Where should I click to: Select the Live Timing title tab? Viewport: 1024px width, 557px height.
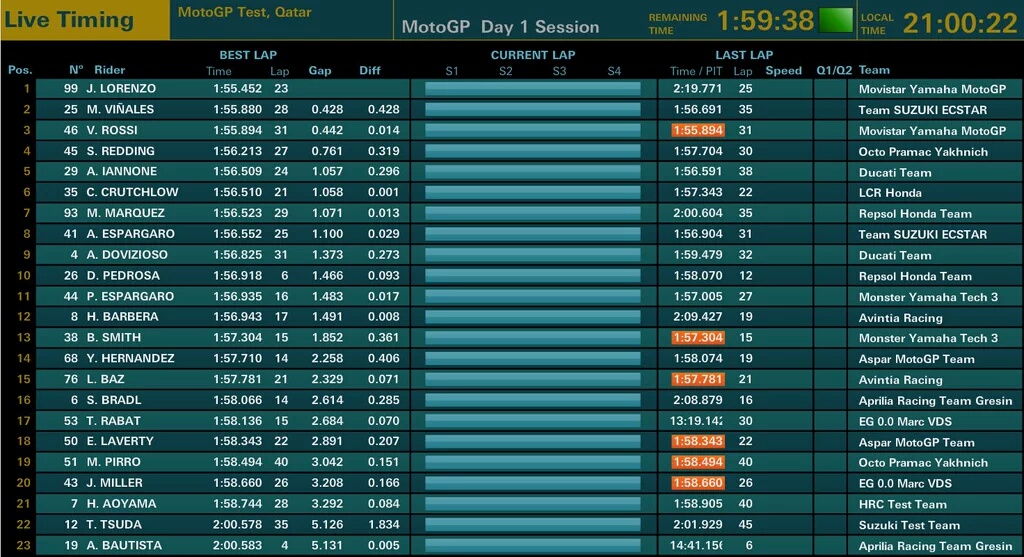pos(69,20)
